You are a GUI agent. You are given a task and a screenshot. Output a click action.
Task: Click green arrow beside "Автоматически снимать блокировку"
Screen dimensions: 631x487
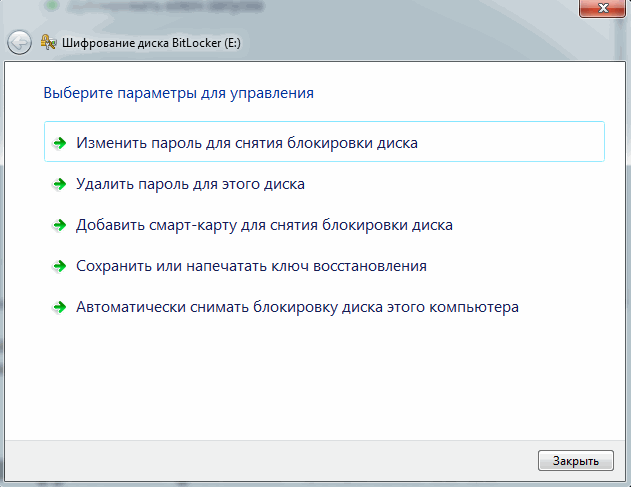point(60,307)
